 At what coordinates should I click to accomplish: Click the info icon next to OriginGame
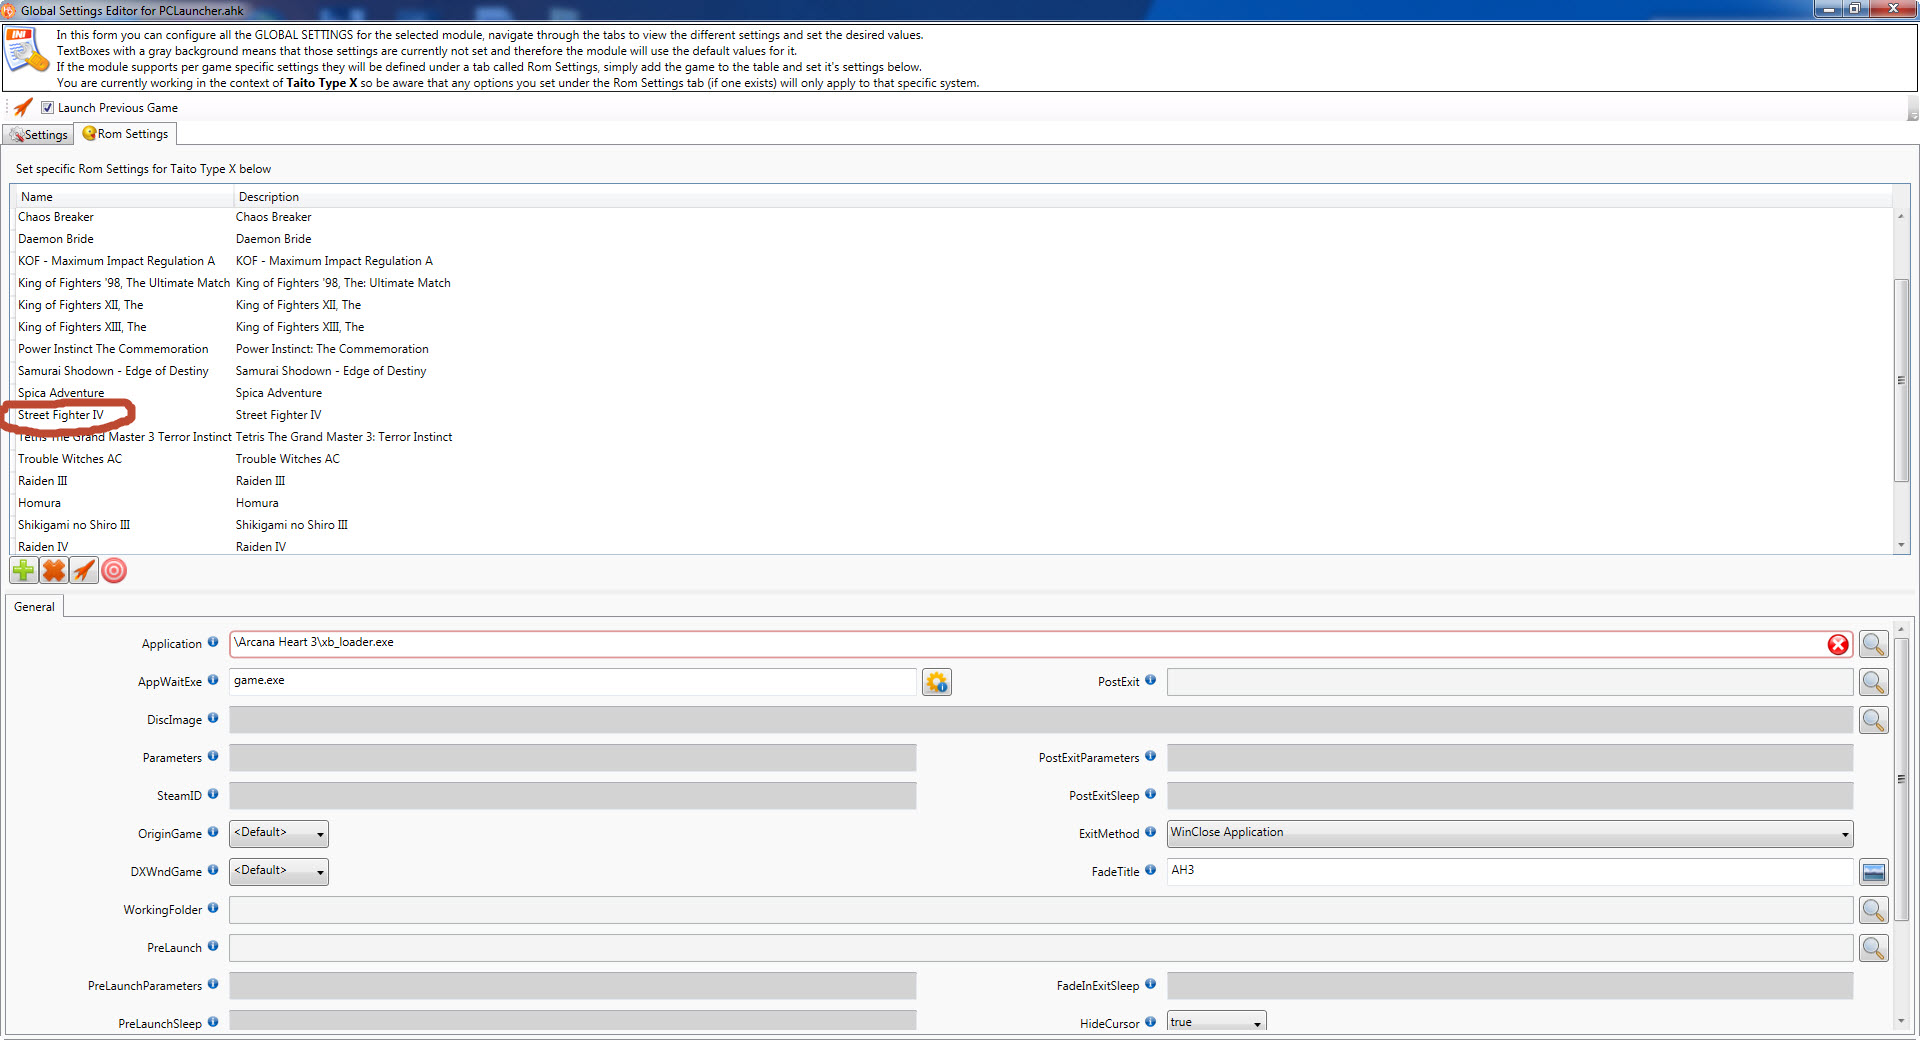click(213, 832)
